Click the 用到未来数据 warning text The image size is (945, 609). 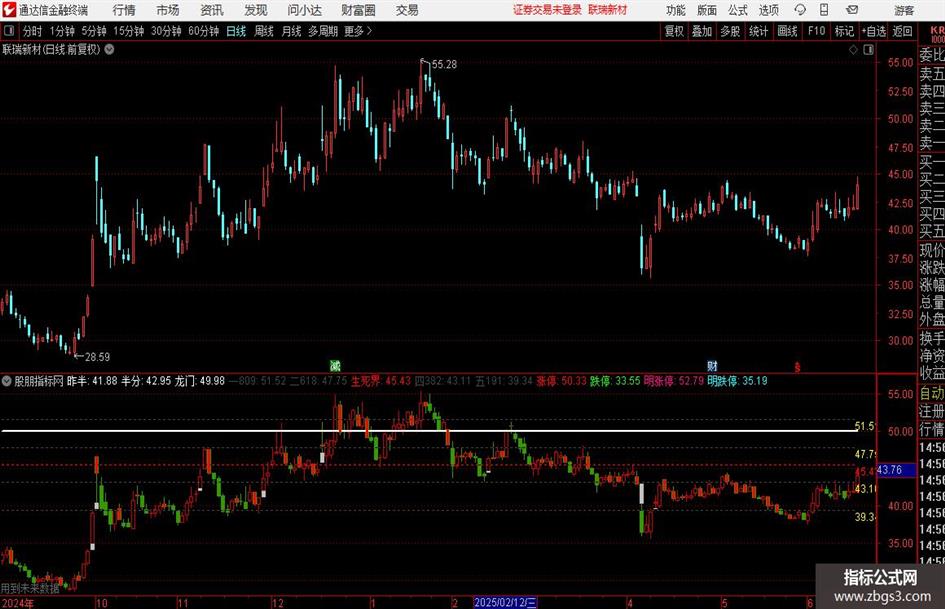pyautogui.click(x=30, y=588)
